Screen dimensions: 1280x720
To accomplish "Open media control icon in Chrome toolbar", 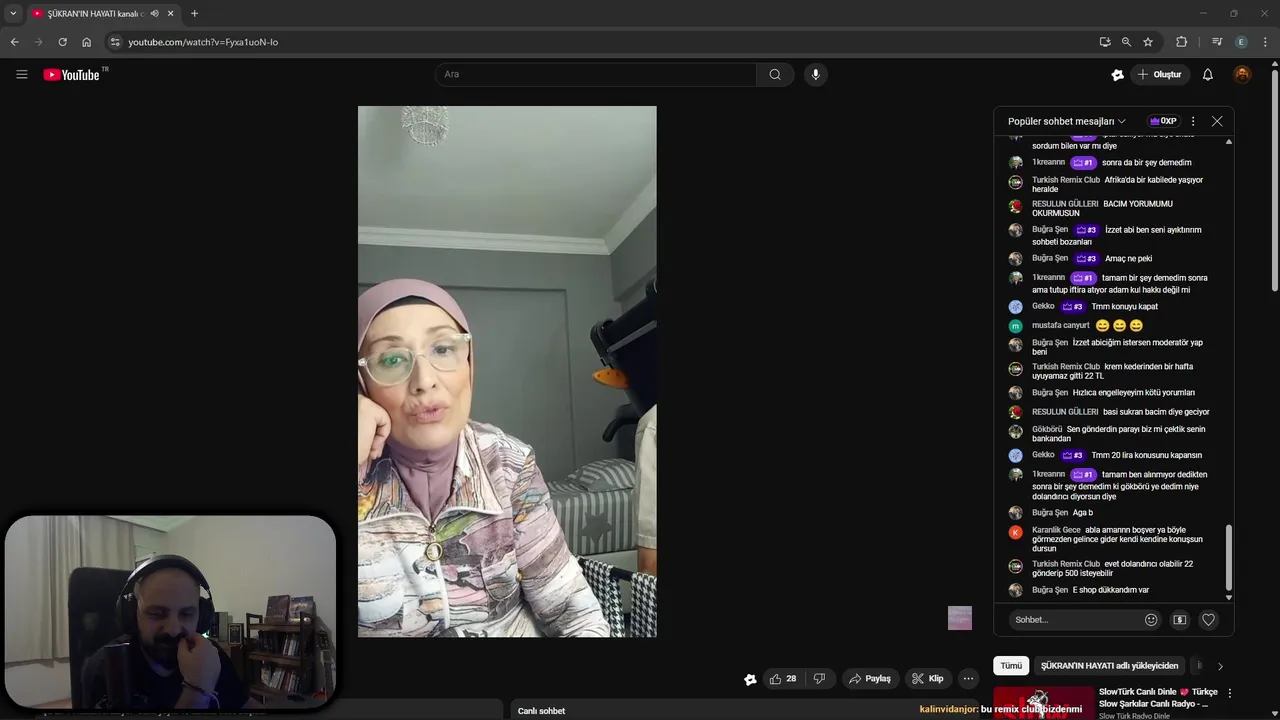I will tap(1216, 42).
